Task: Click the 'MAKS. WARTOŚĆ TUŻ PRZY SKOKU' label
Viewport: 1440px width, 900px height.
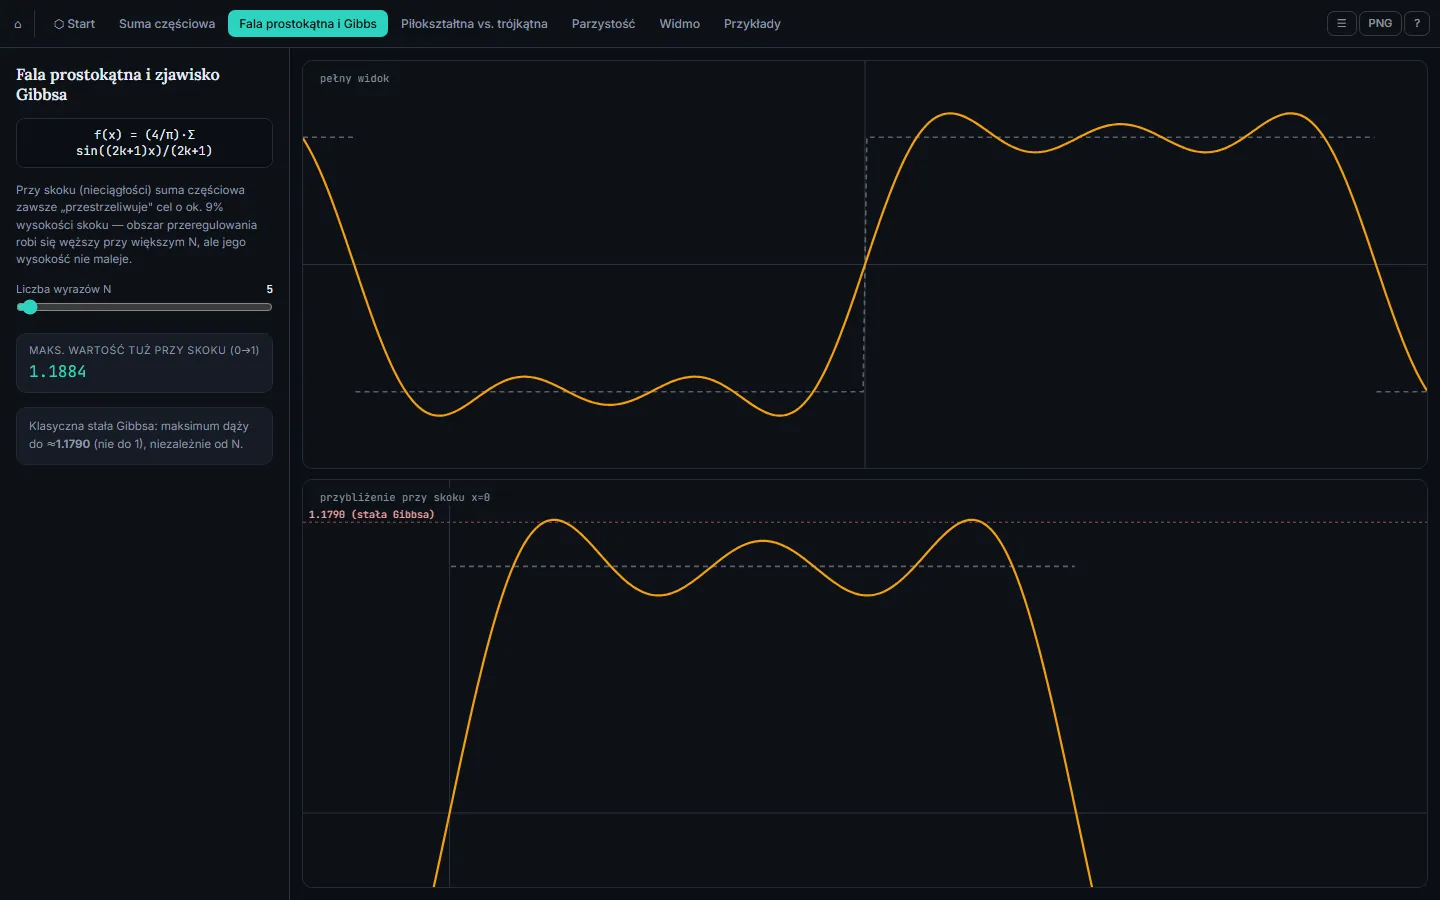Action: pyautogui.click(x=144, y=351)
